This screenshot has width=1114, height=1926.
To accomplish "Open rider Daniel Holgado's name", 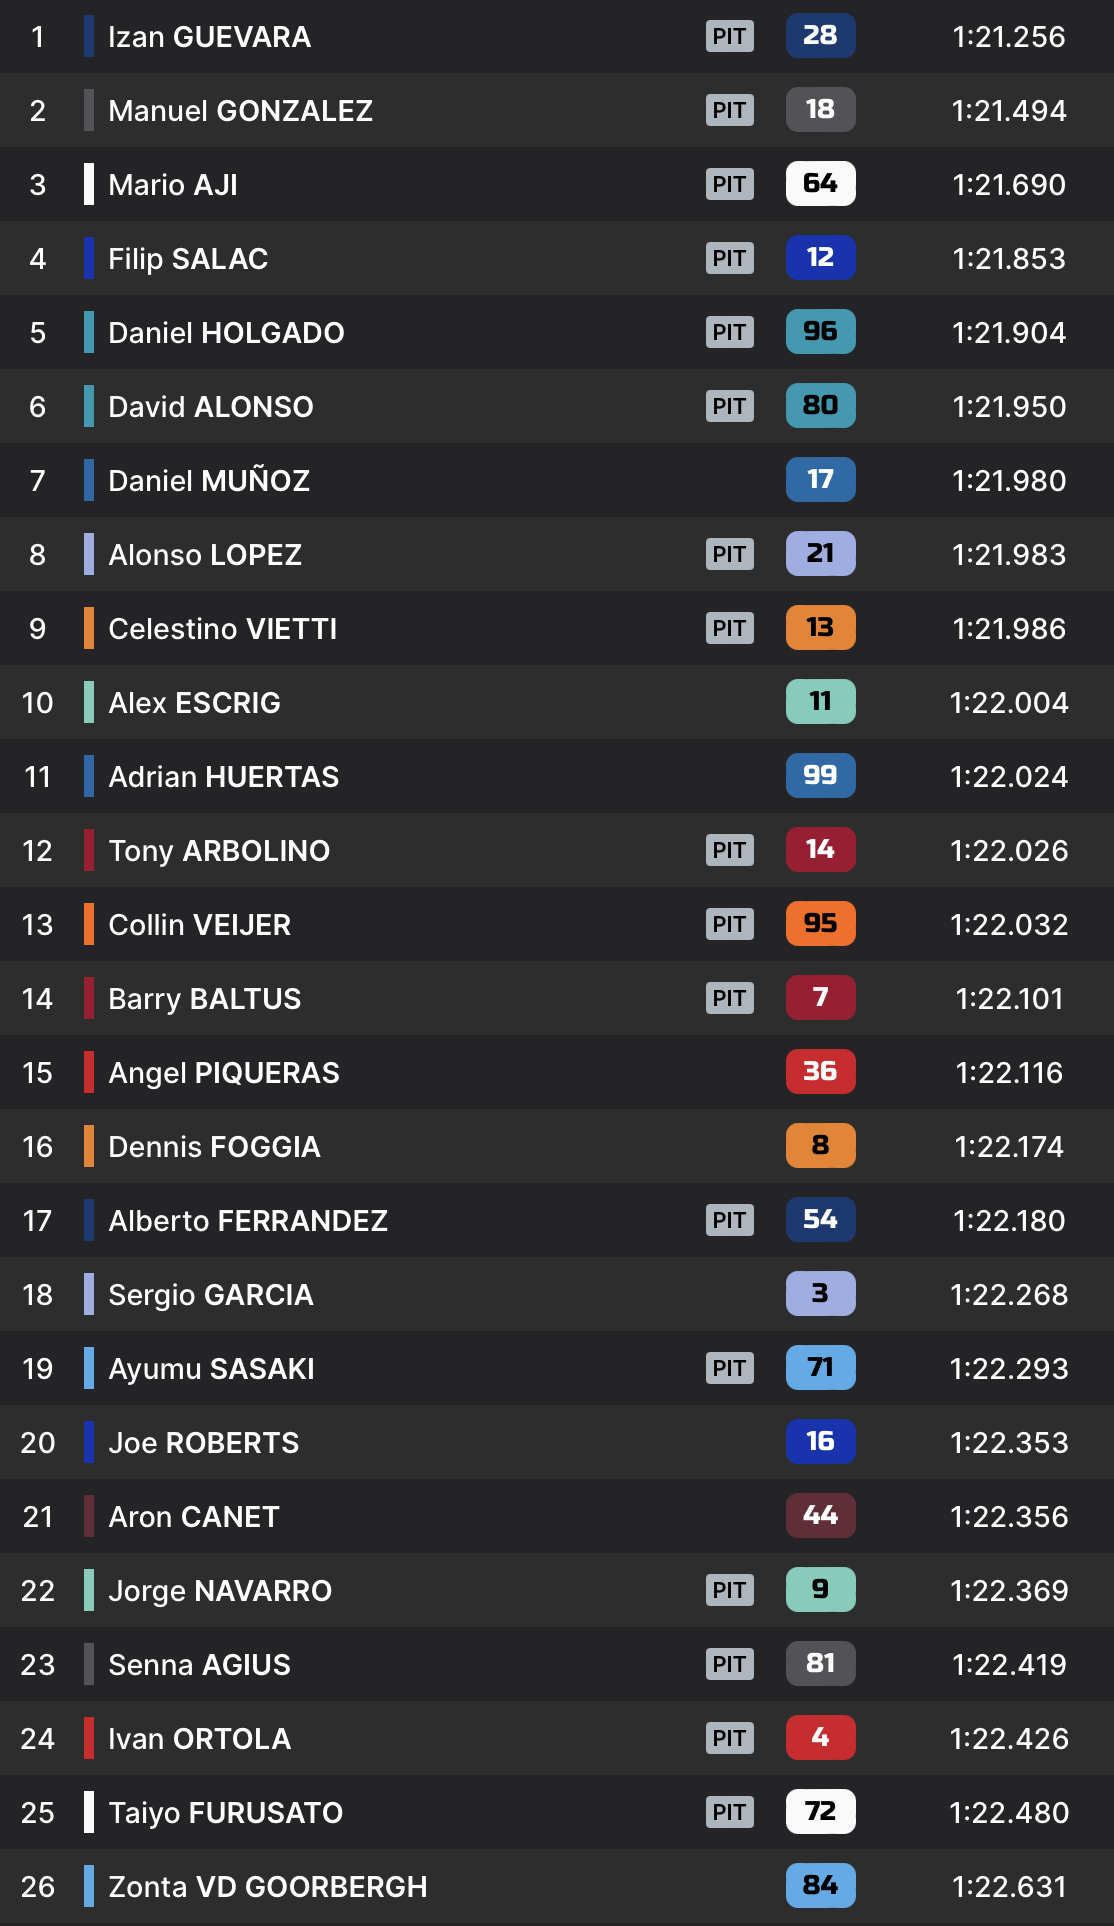I will (226, 333).
